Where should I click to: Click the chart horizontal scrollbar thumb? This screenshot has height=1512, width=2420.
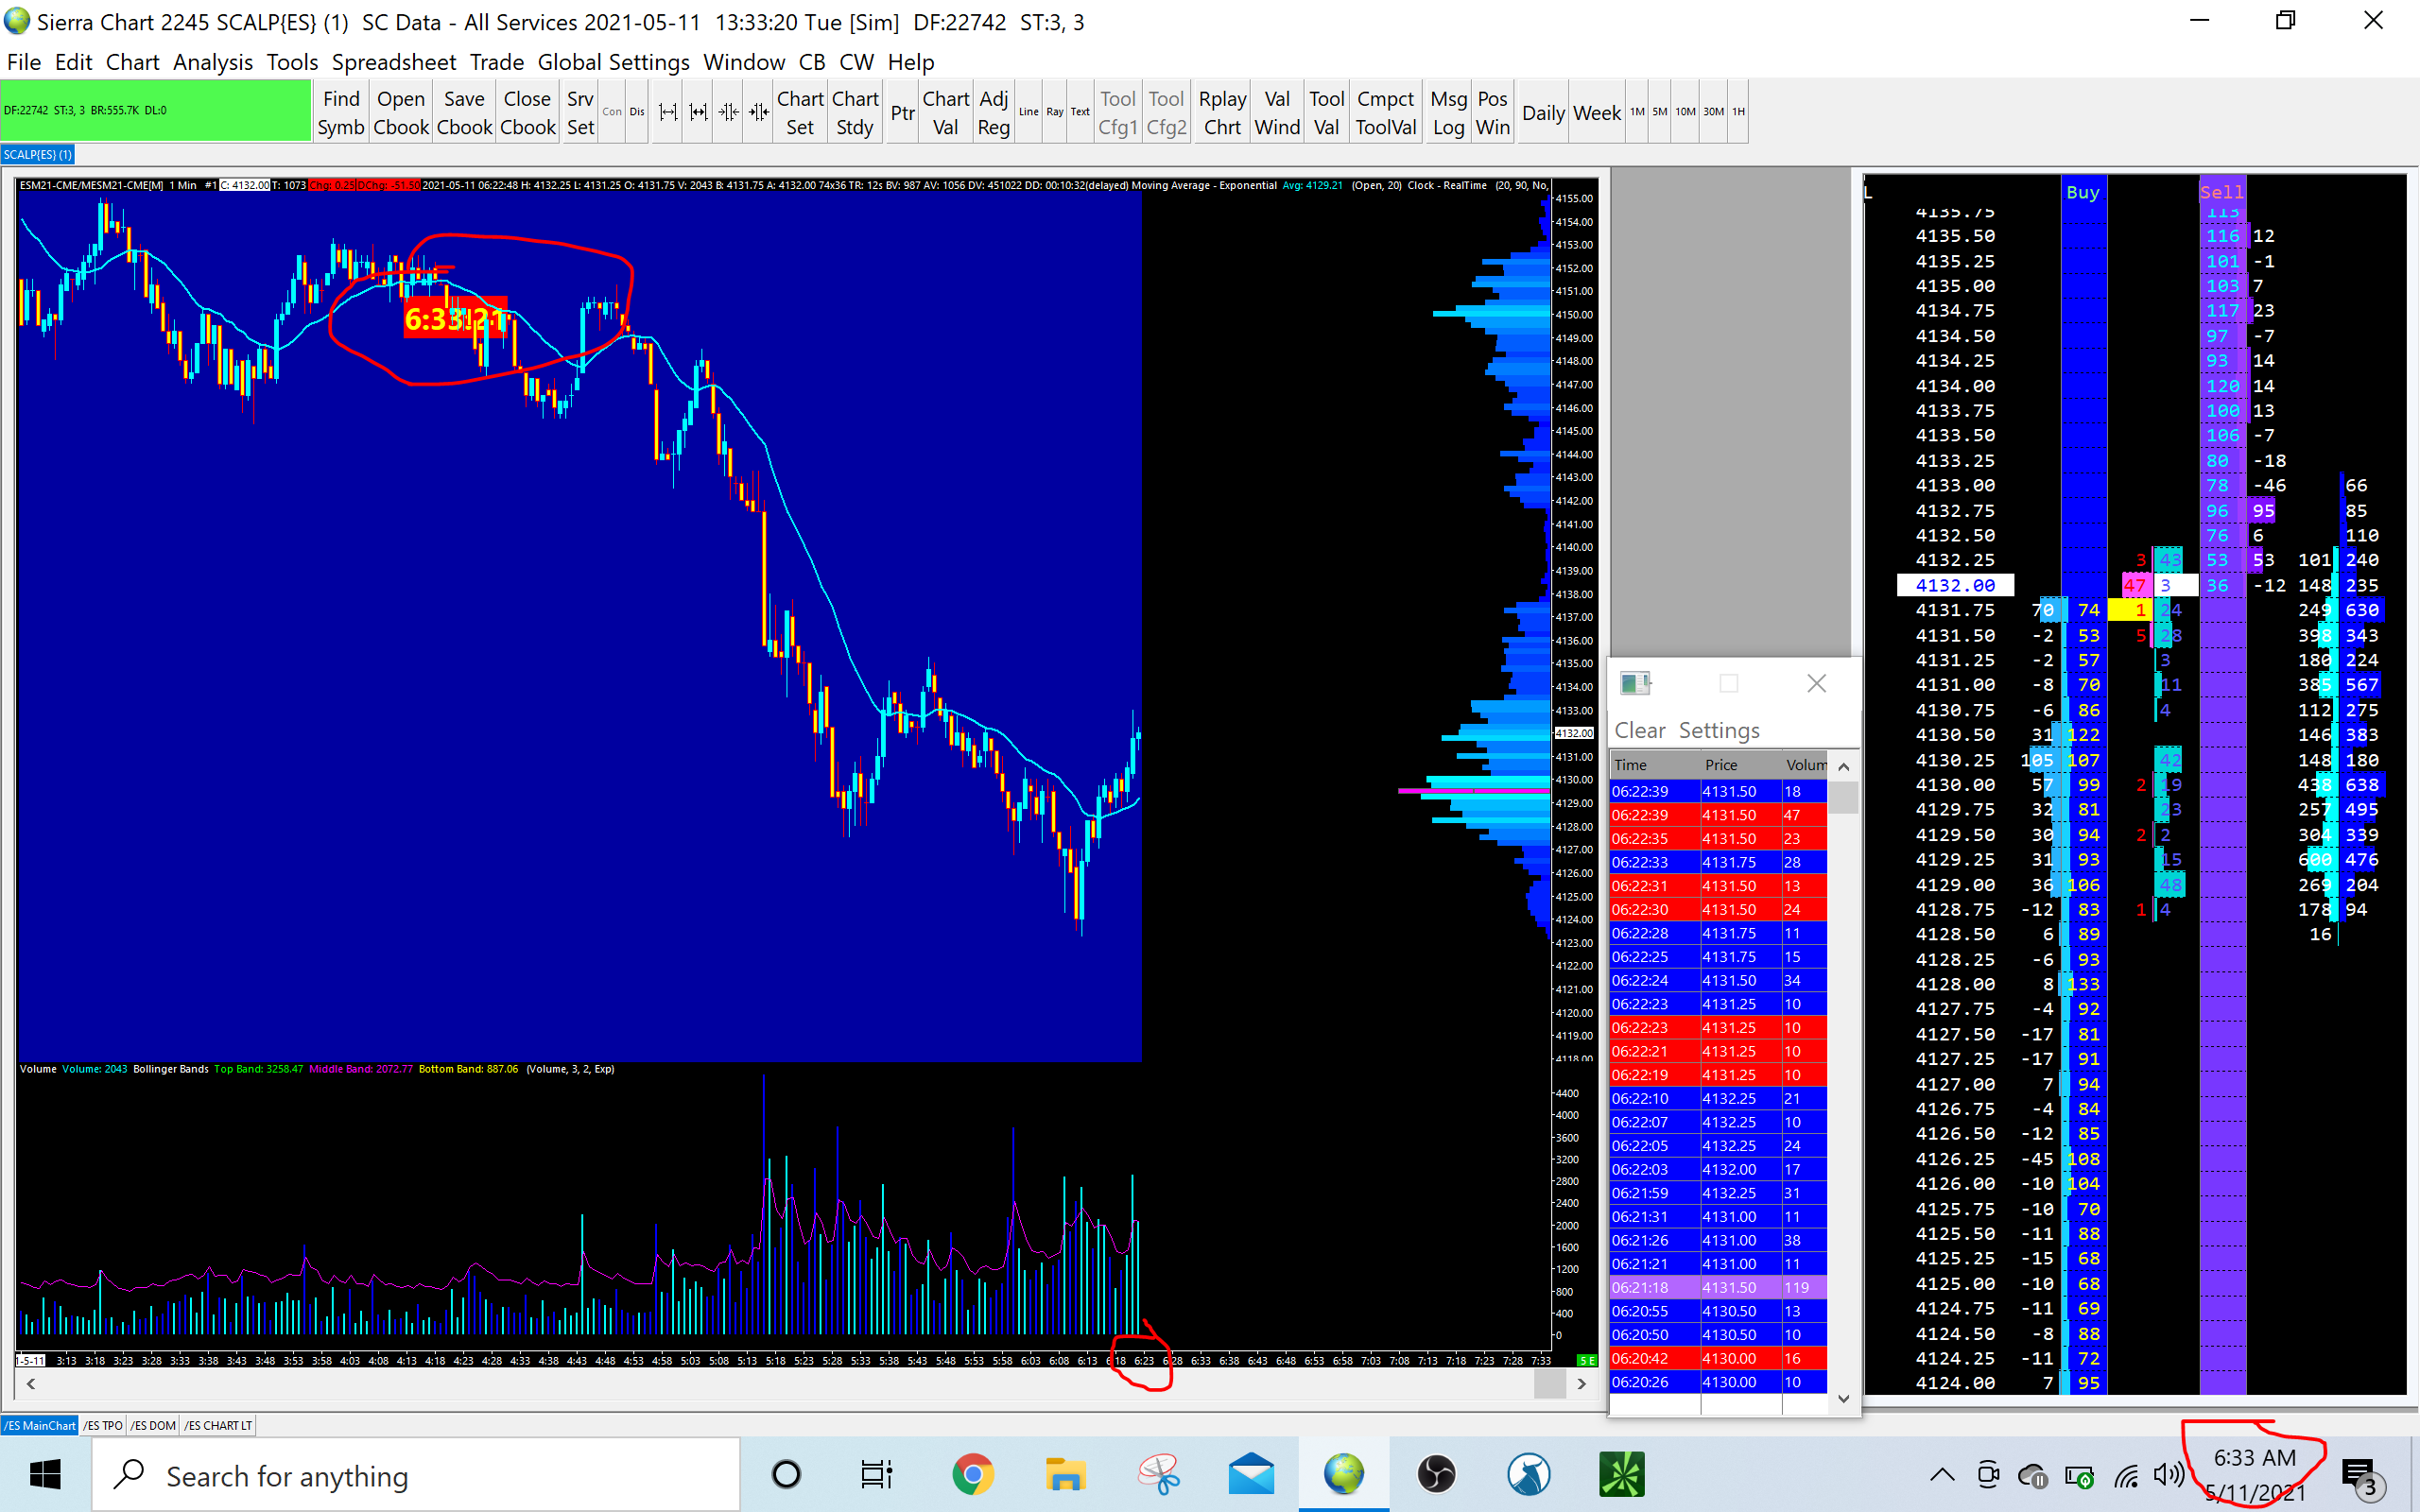pyautogui.click(x=1549, y=1384)
